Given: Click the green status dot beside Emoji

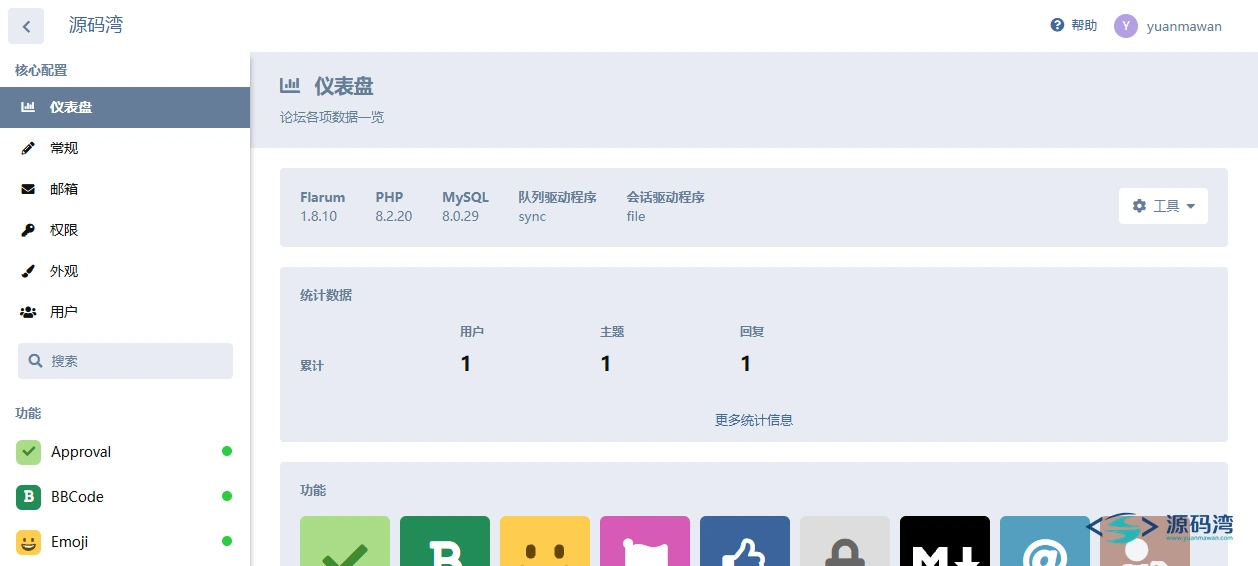Looking at the screenshot, I should tap(227, 541).
